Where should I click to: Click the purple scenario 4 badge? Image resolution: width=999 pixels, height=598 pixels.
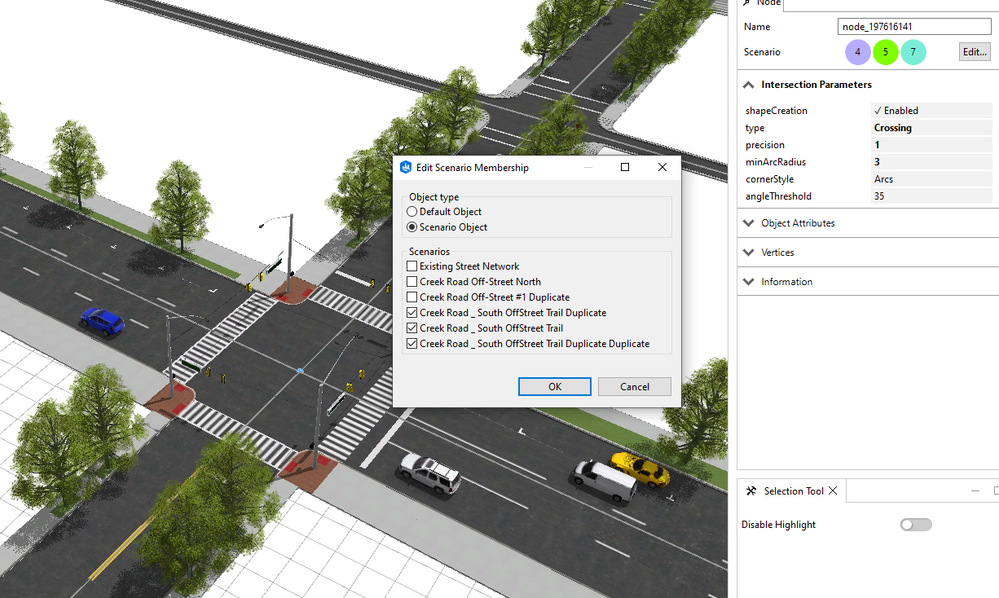pyautogui.click(x=858, y=52)
